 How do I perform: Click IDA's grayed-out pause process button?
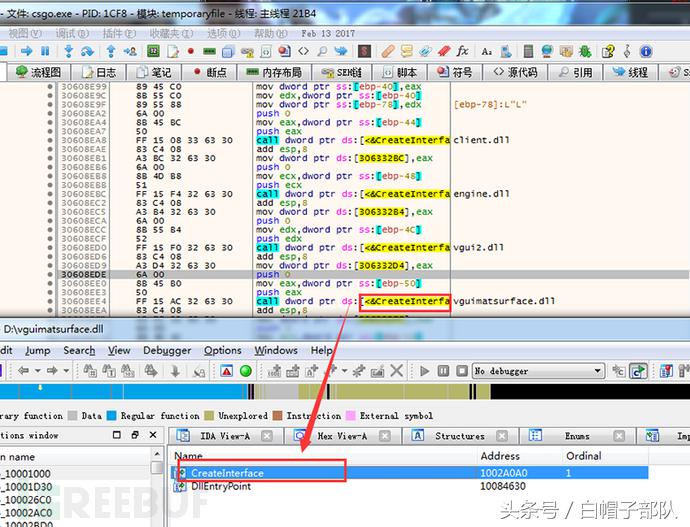(x=442, y=371)
